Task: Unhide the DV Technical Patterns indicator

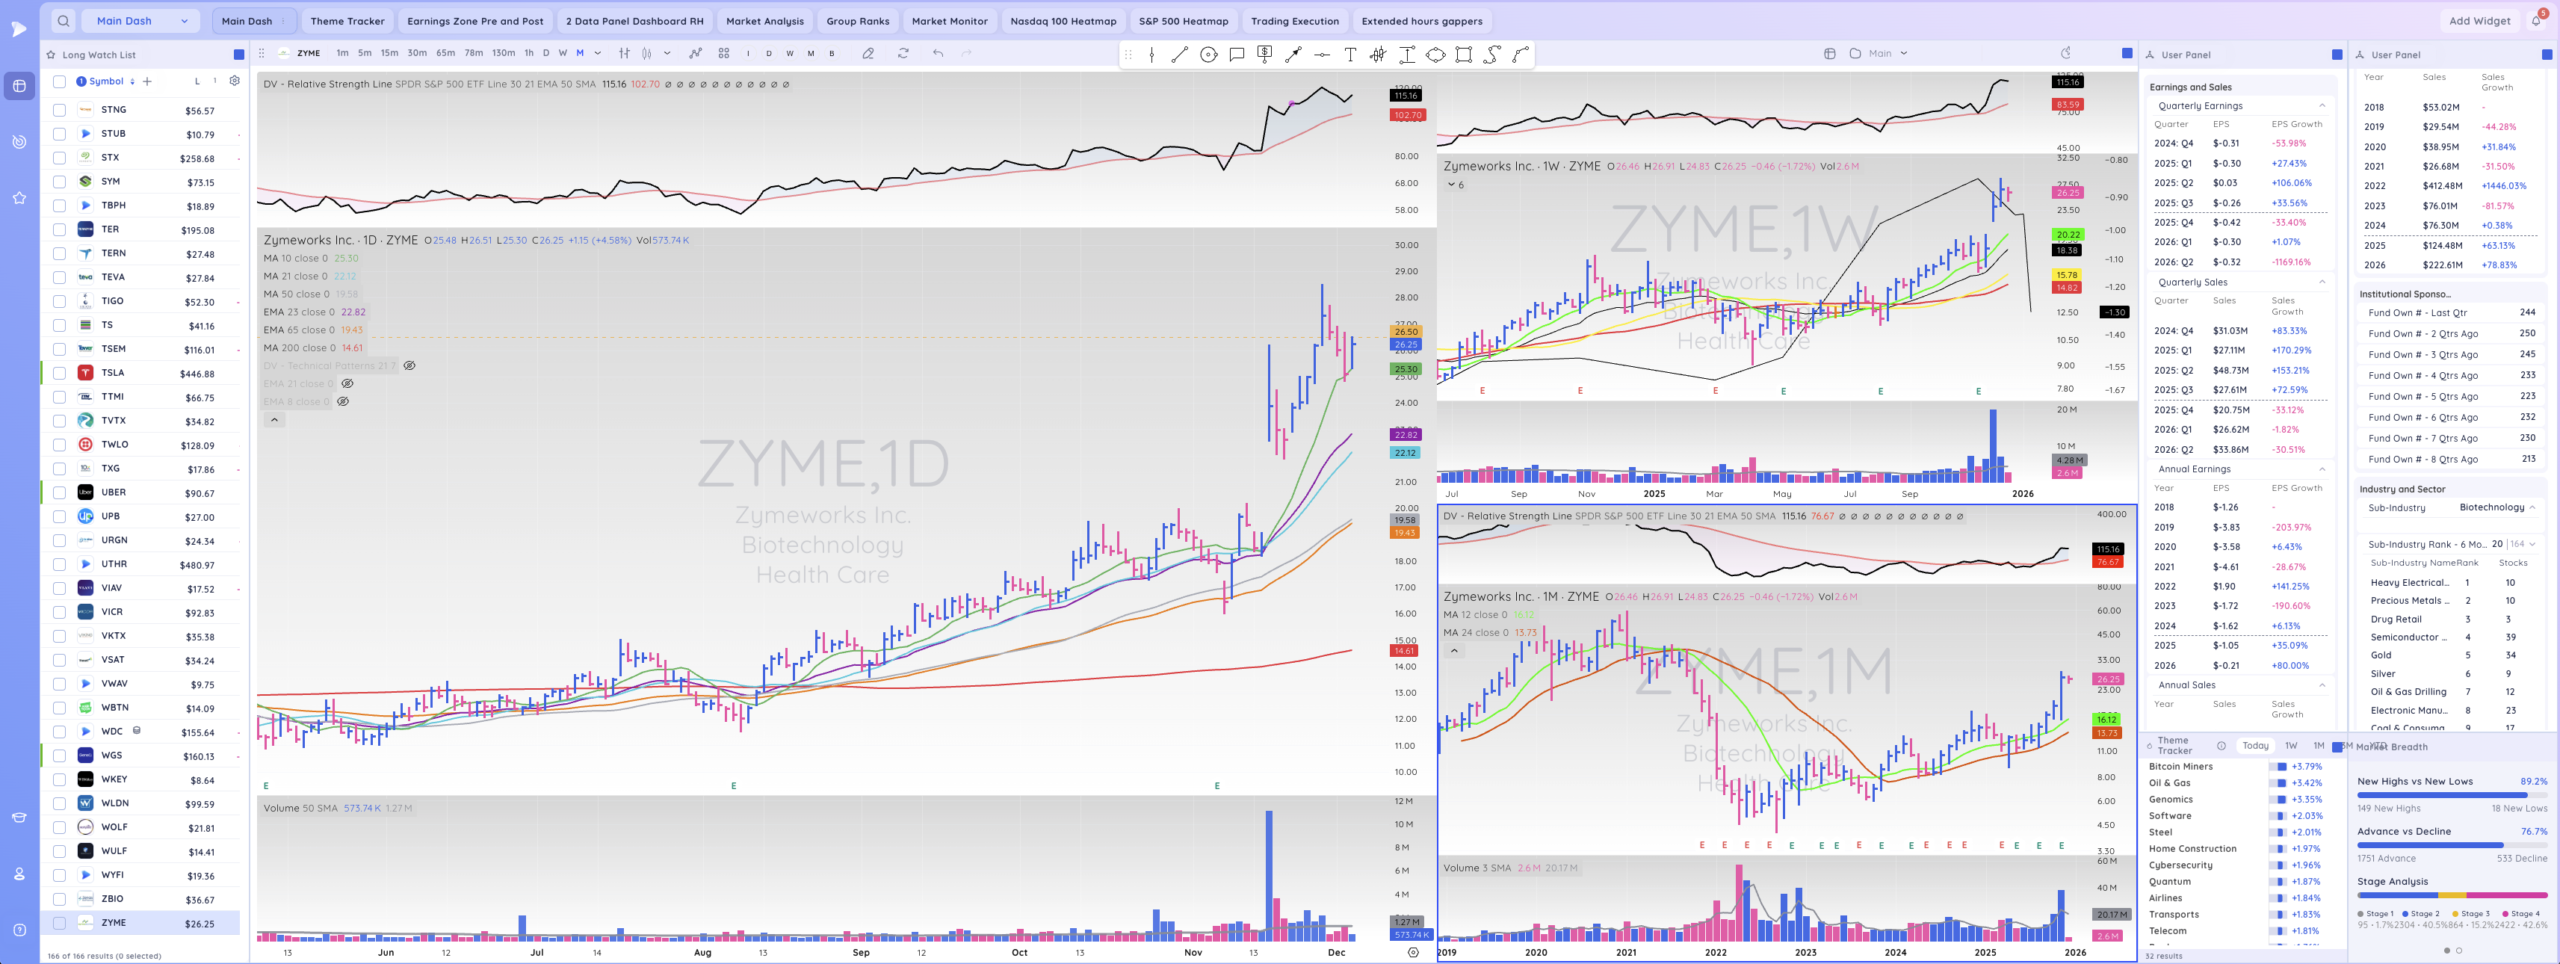Action: coord(409,366)
